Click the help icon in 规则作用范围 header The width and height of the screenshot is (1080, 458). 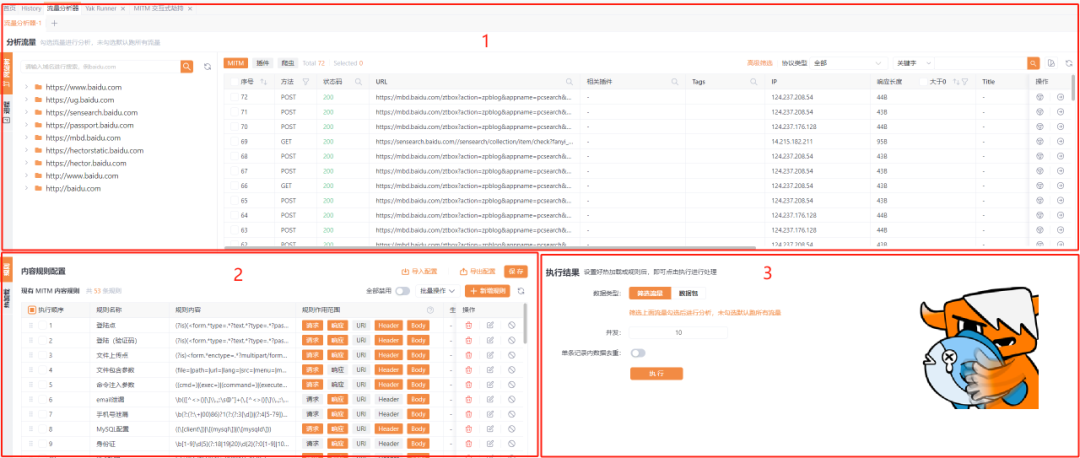coord(430,310)
